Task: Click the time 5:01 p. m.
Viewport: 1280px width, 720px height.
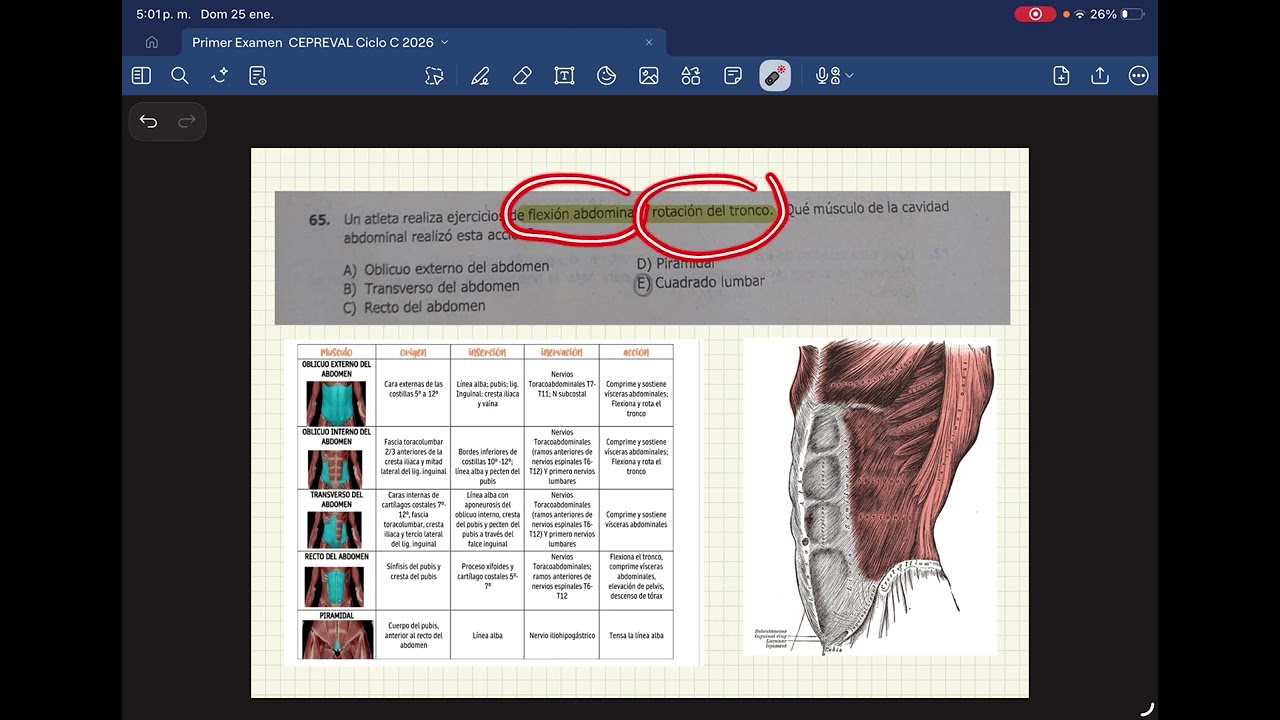Action: [x=163, y=14]
